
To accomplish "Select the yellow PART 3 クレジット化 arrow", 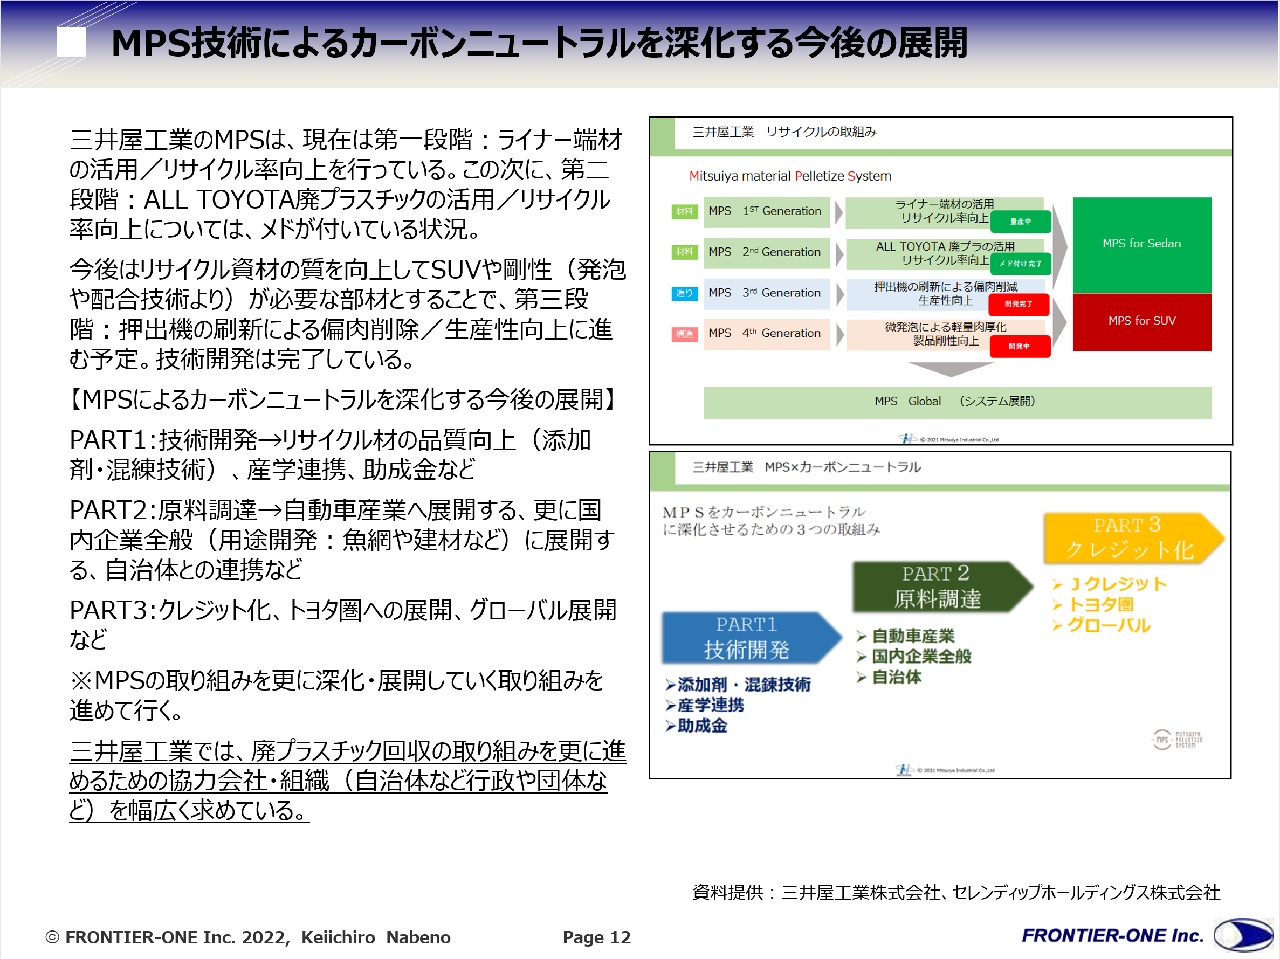I will coord(1131,538).
